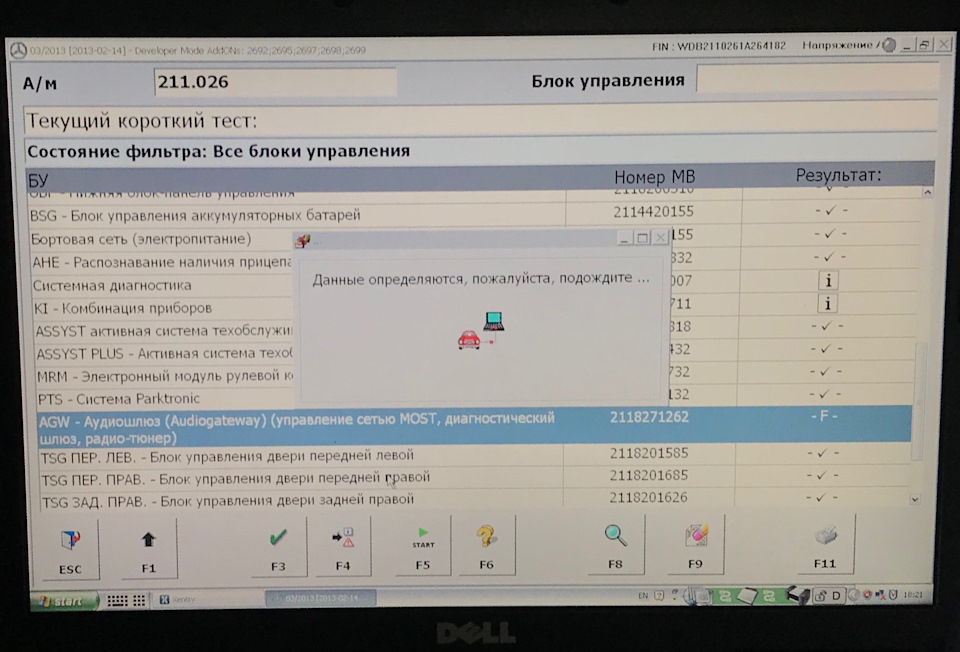Select the 03/2013 taskbar window button
The width and height of the screenshot is (960, 652).
point(321,598)
